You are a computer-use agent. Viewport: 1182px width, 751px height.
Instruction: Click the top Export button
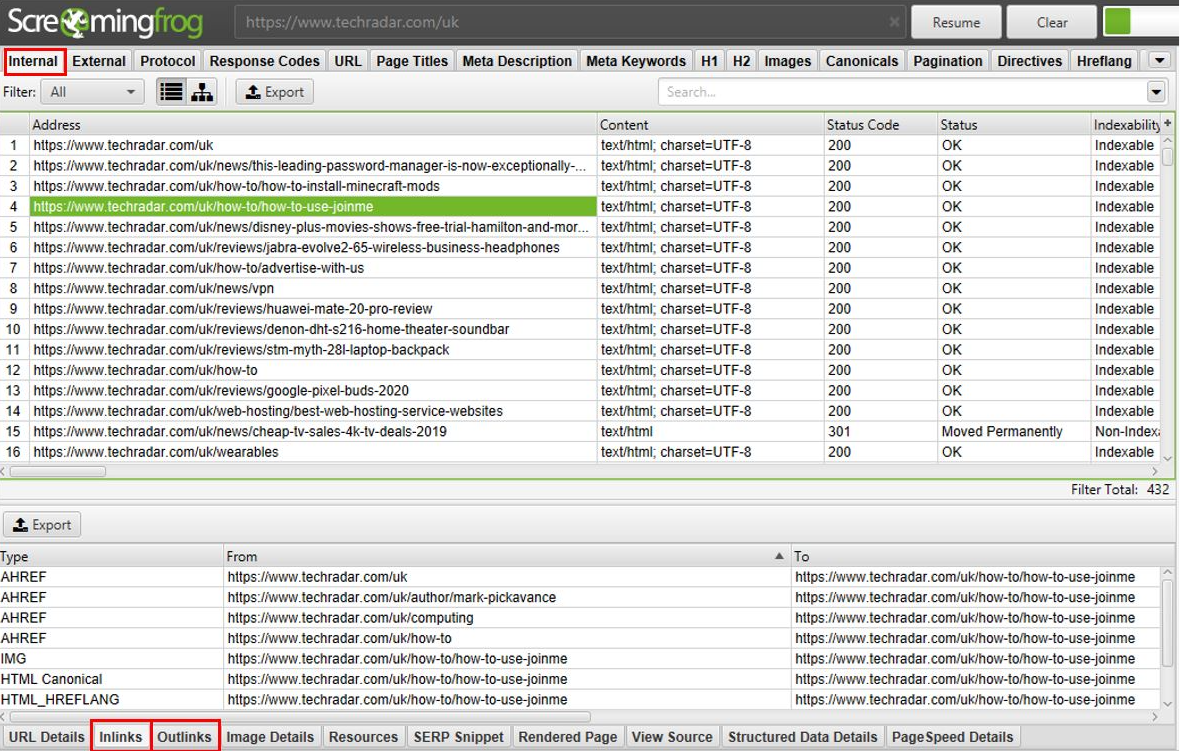coord(275,92)
